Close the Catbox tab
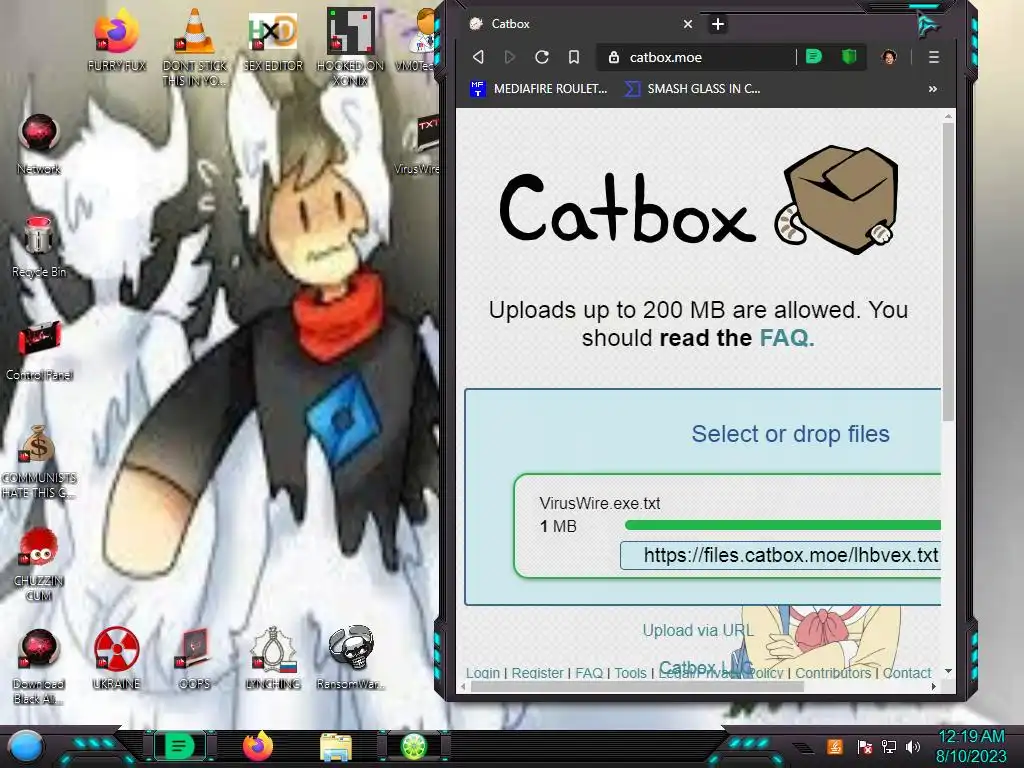The image size is (1024, 768). coord(687,24)
